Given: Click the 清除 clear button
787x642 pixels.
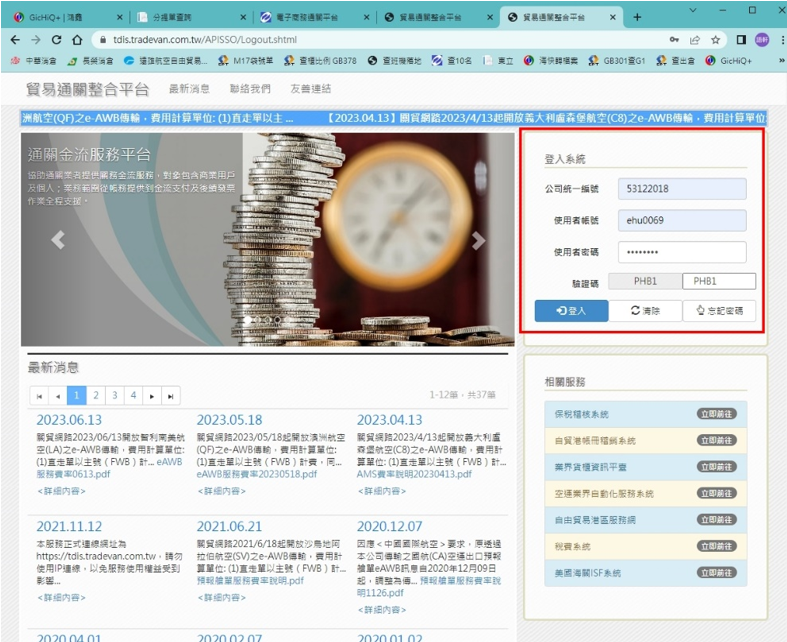Looking at the screenshot, I should tap(646, 311).
